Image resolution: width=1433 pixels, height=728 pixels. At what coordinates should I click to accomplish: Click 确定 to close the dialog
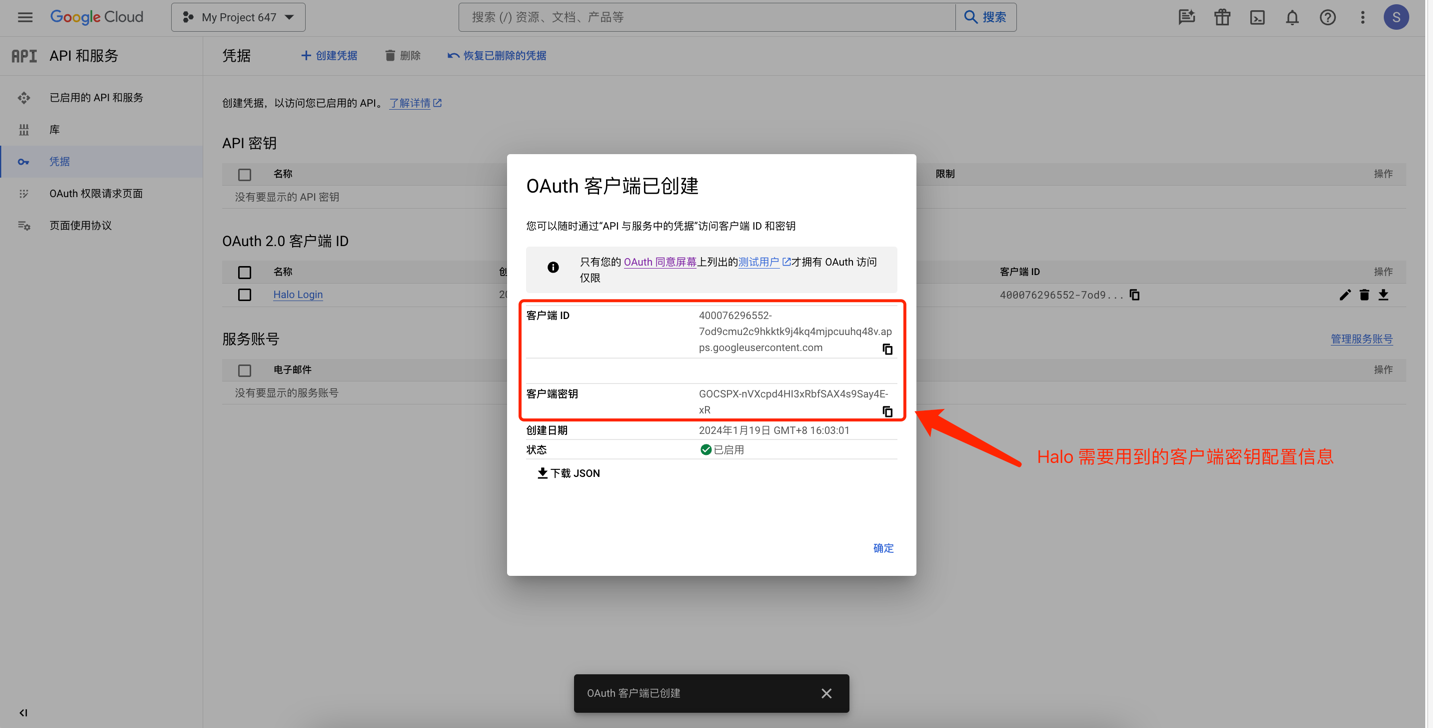[x=883, y=548]
